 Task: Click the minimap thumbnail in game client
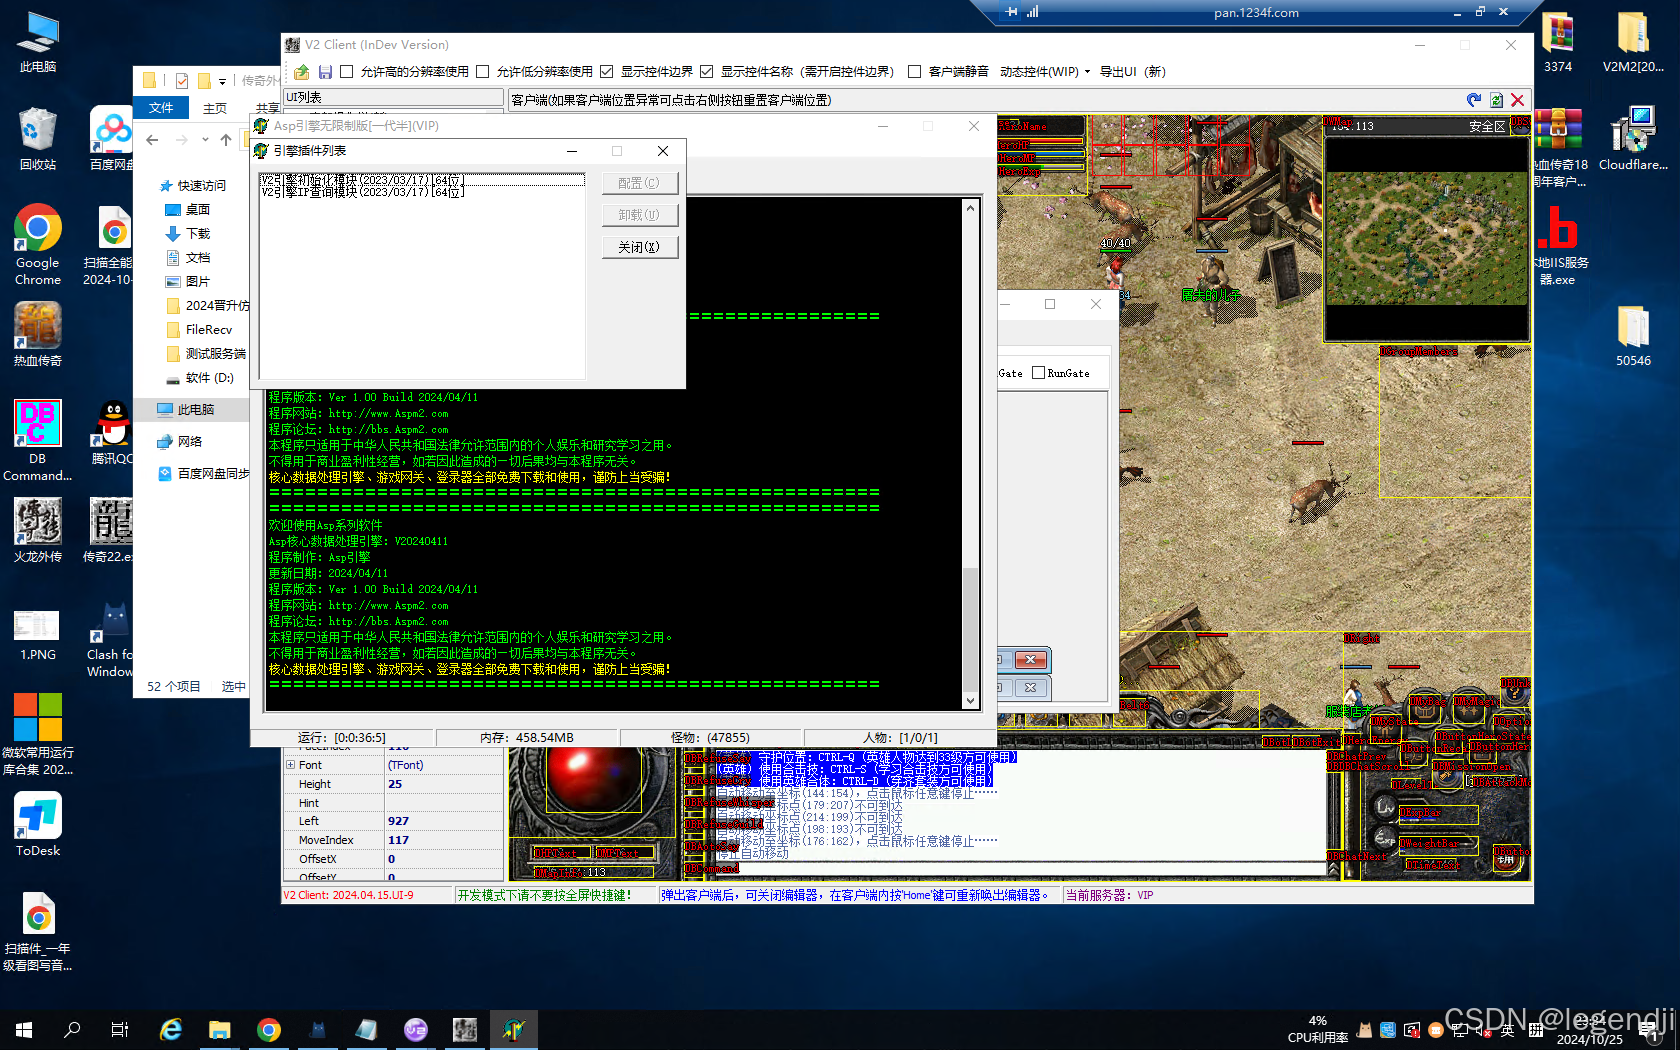(x=1426, y=238)
